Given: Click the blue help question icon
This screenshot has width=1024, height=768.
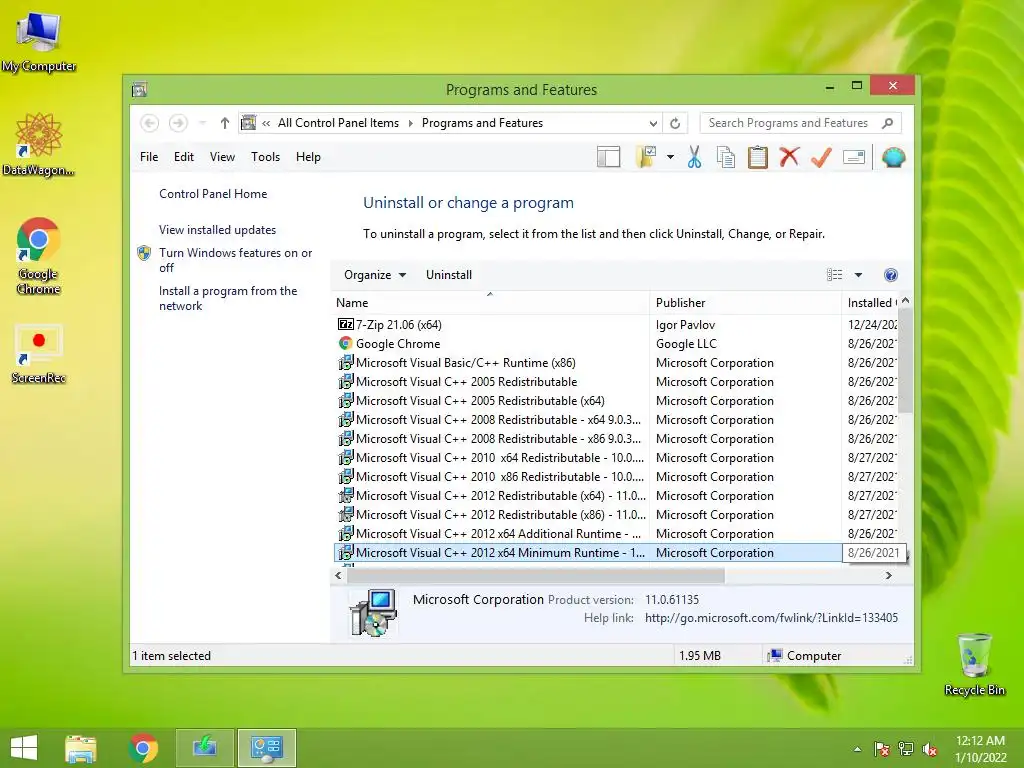Looking at the screenshot, I should click(x=891, y=275).
